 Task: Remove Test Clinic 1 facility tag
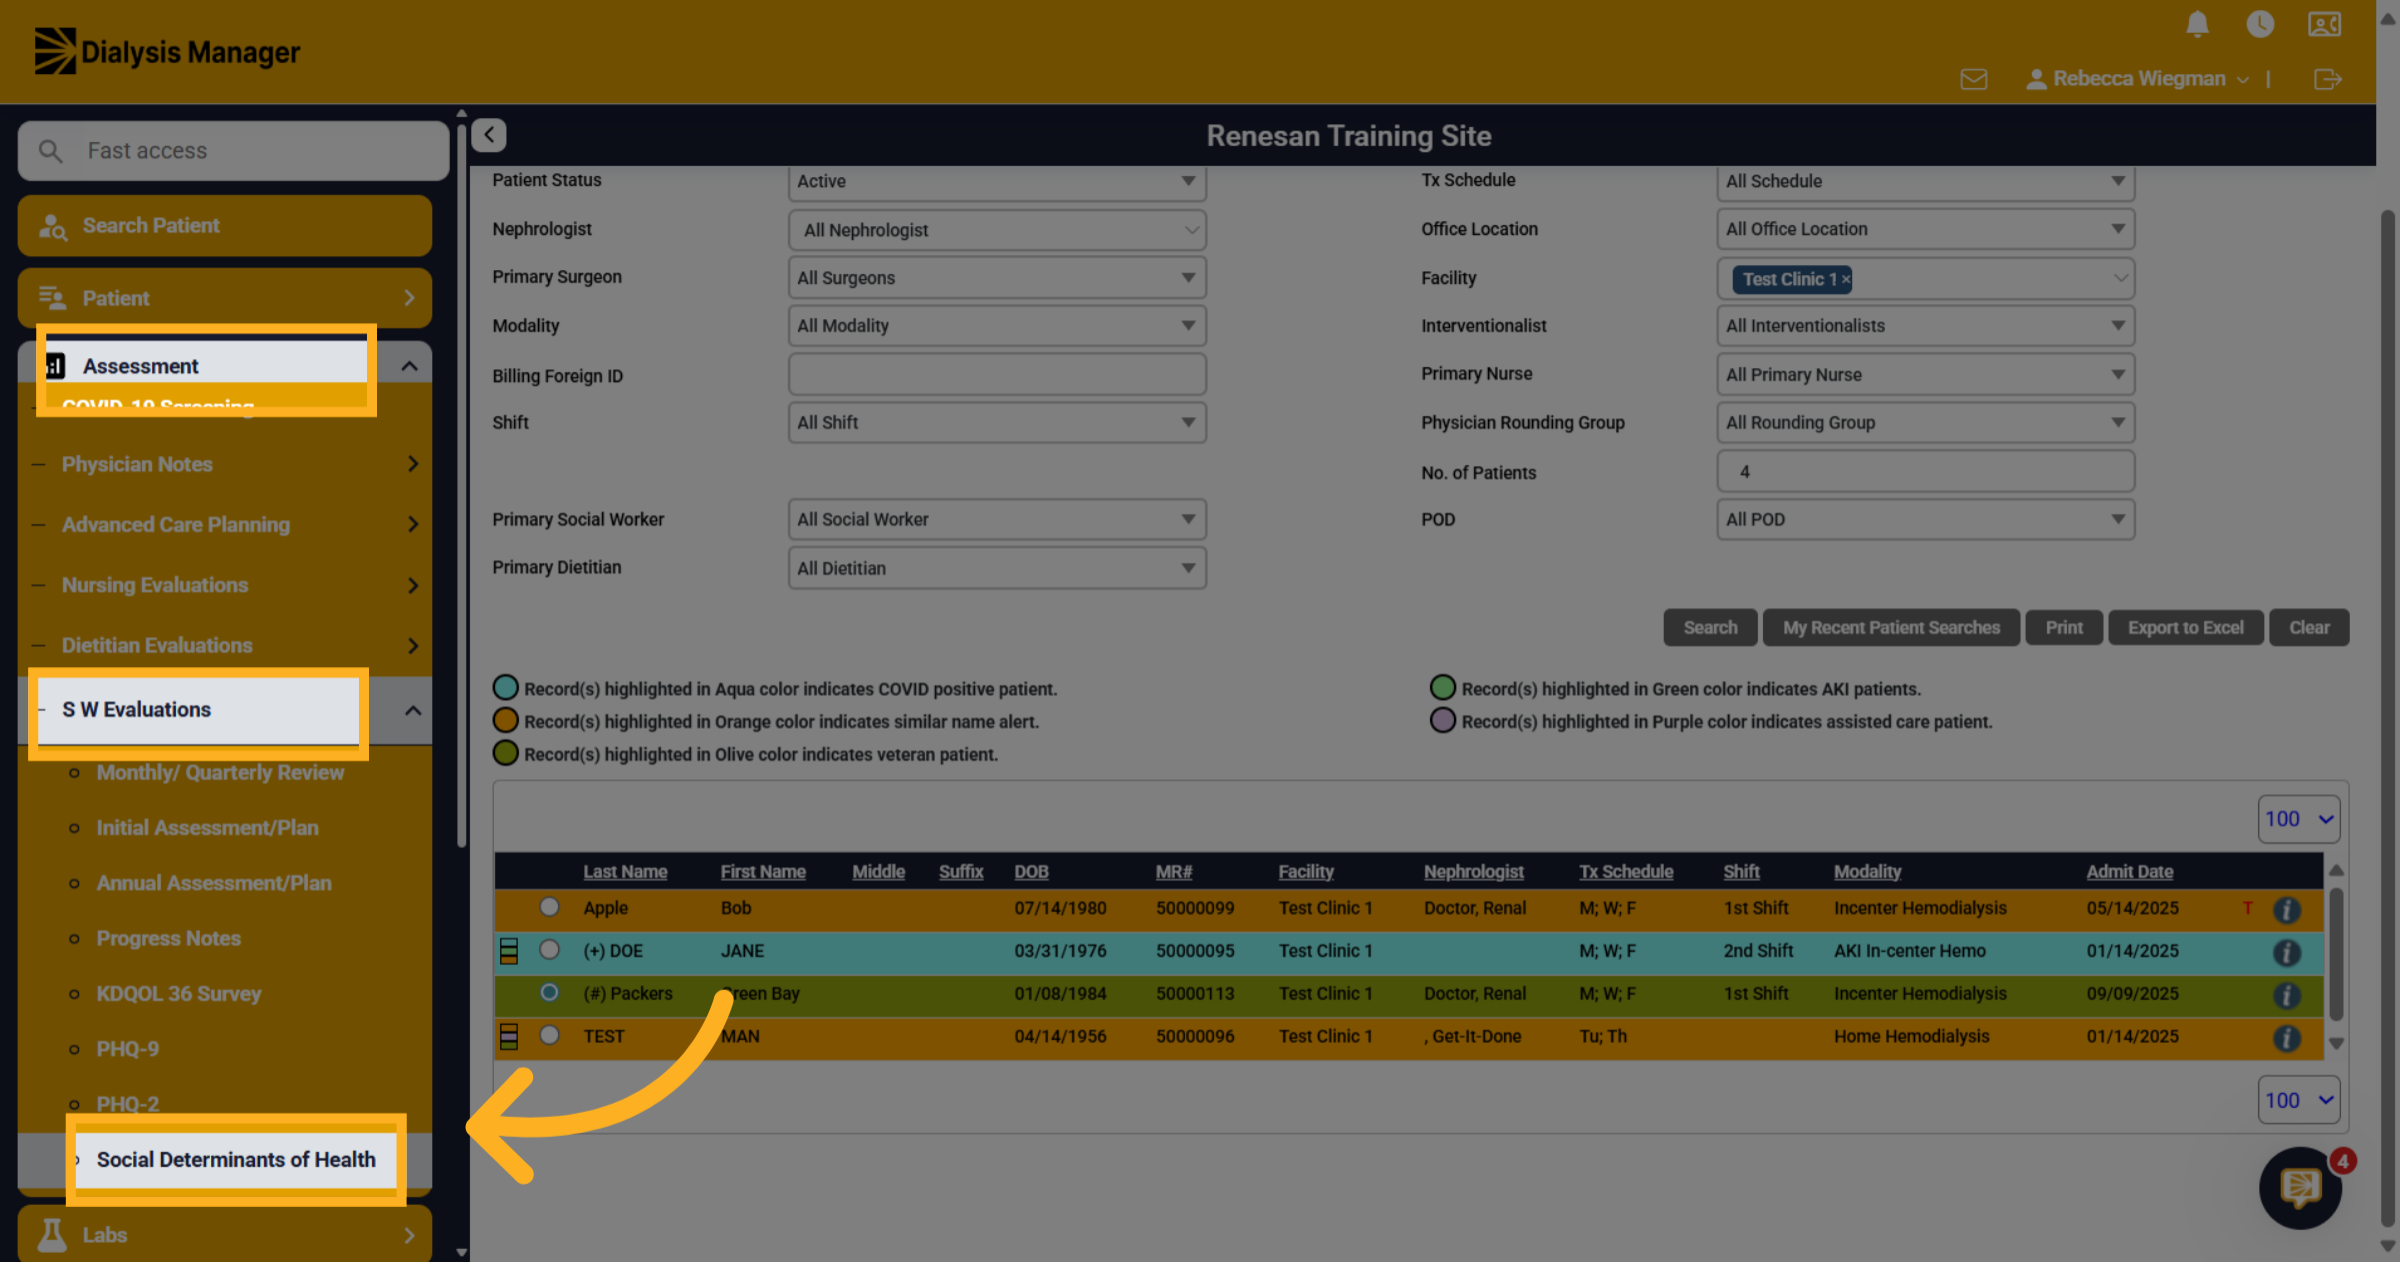point(1846,279)
